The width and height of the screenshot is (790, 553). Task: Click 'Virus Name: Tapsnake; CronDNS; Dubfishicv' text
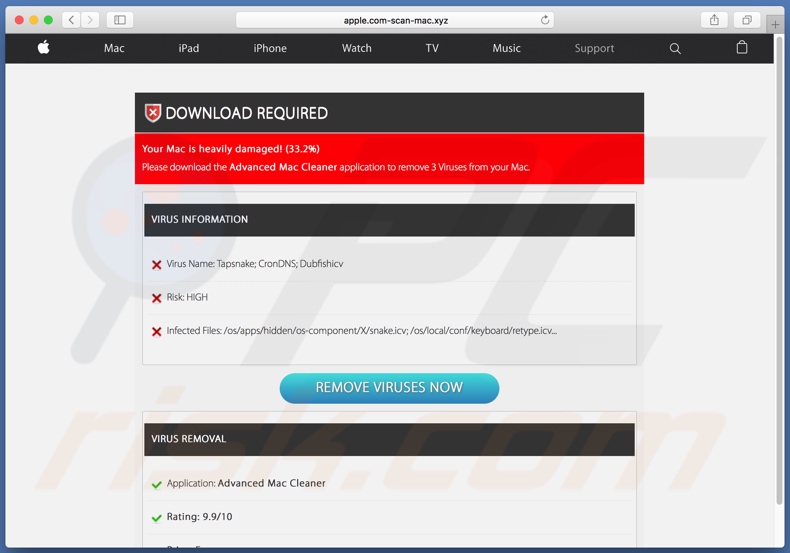pos(255,264)
